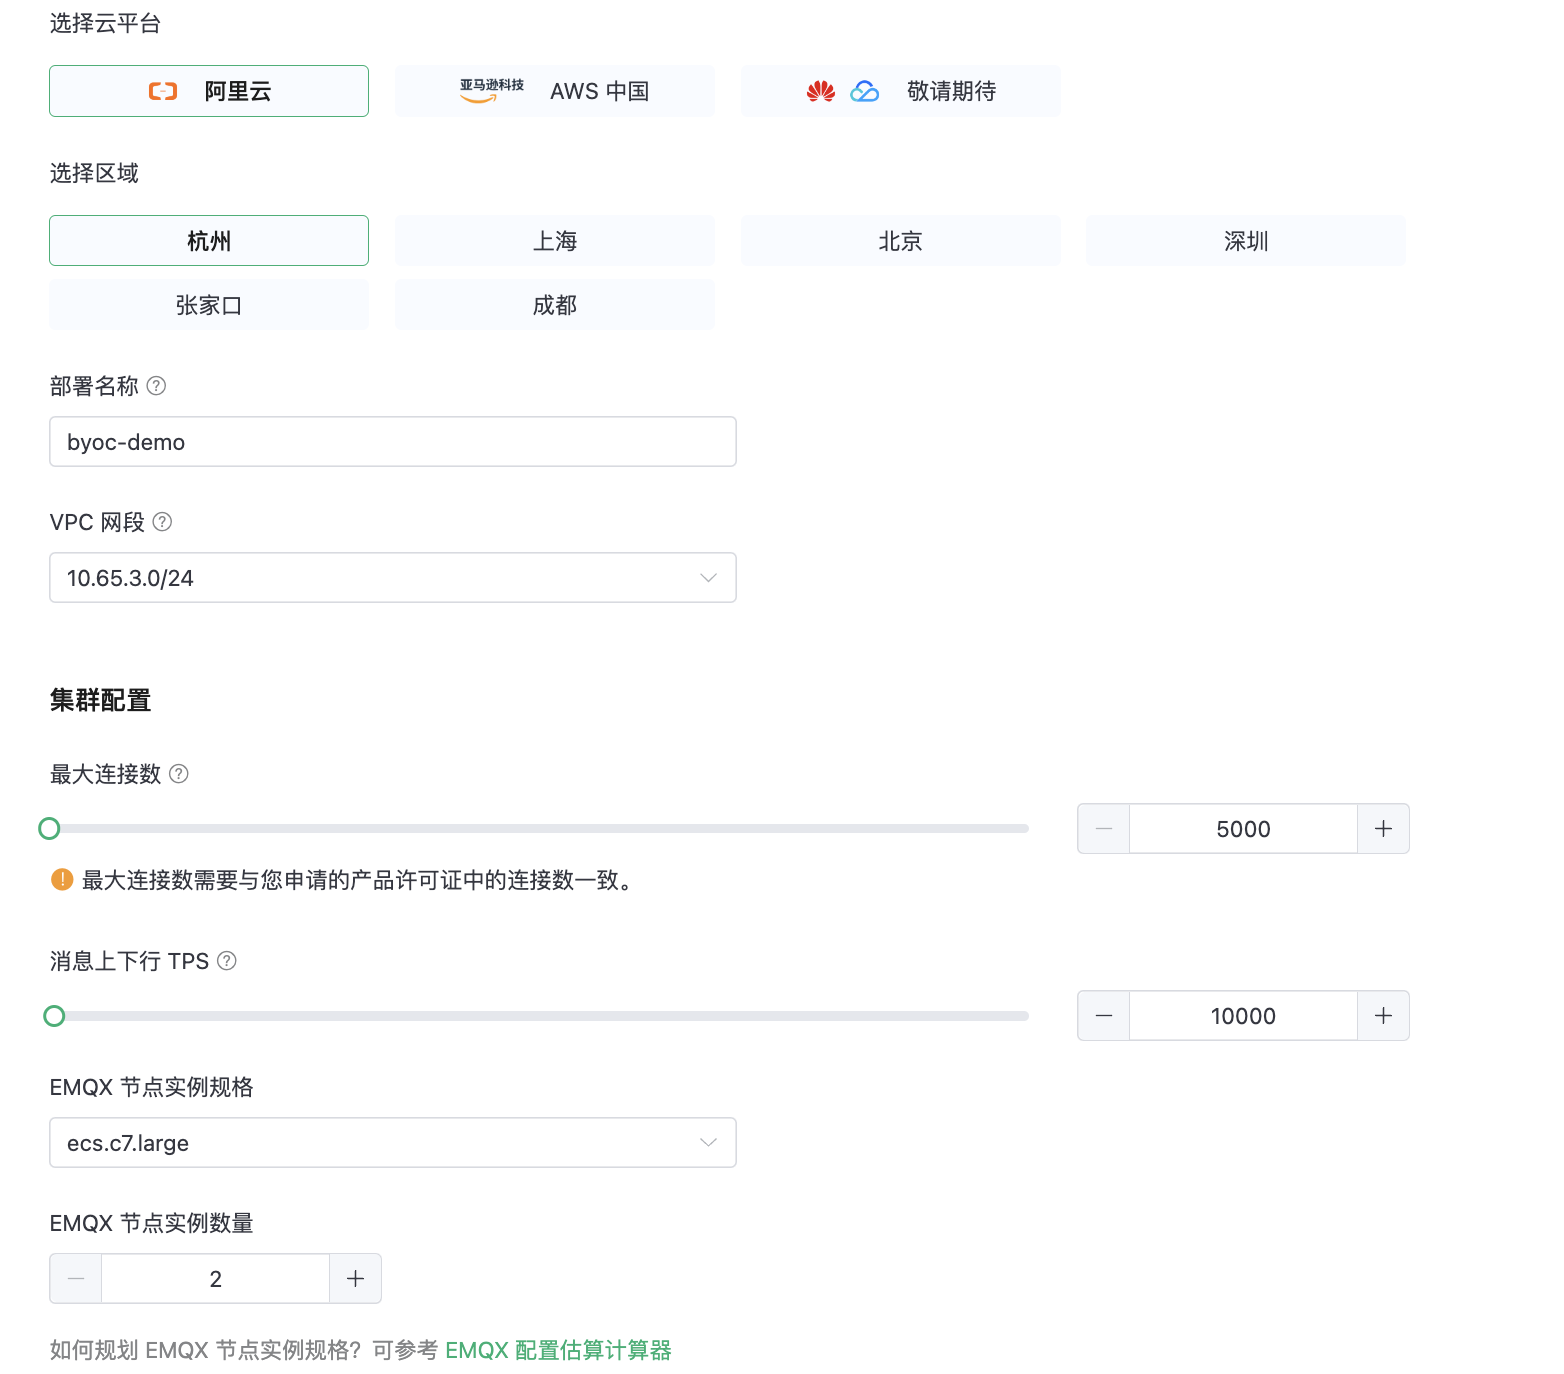Decrease TPS value with minus button

(x=1104, y=1016)
